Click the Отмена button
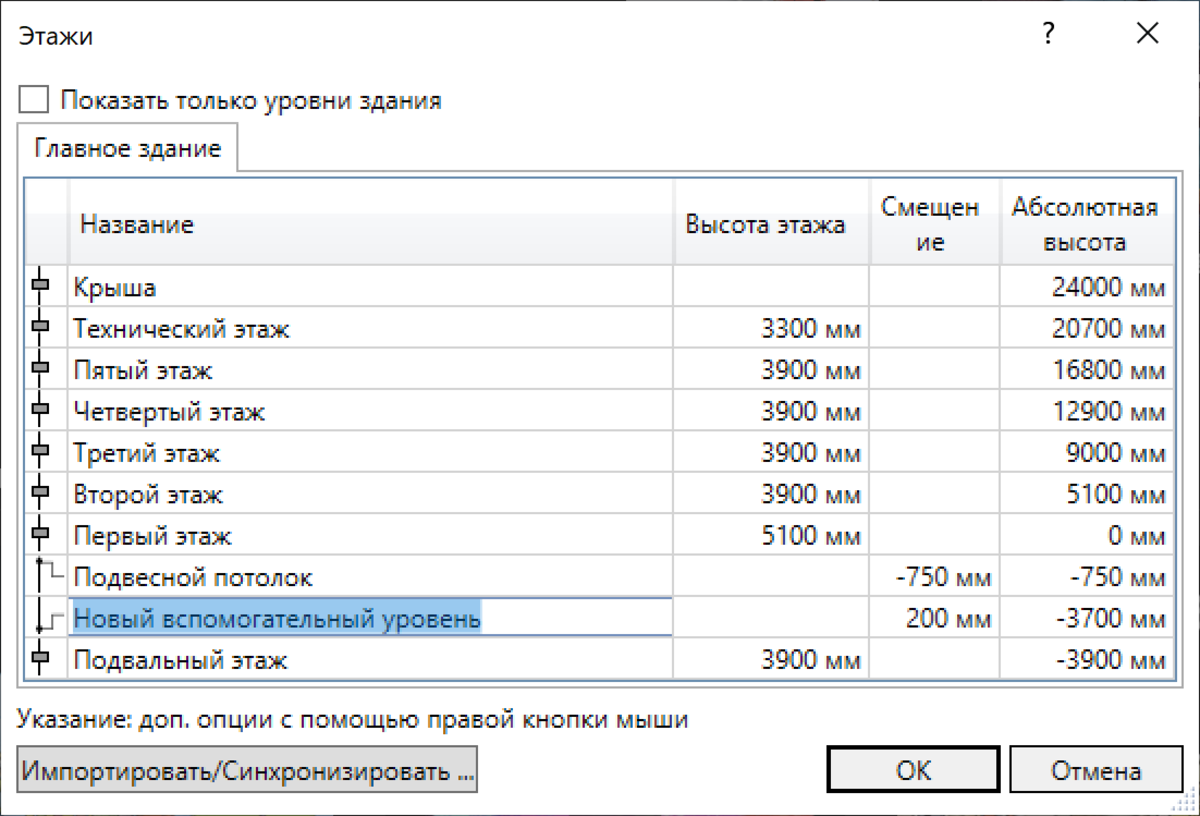The image size is (1200, 816). coord(1096,771)
